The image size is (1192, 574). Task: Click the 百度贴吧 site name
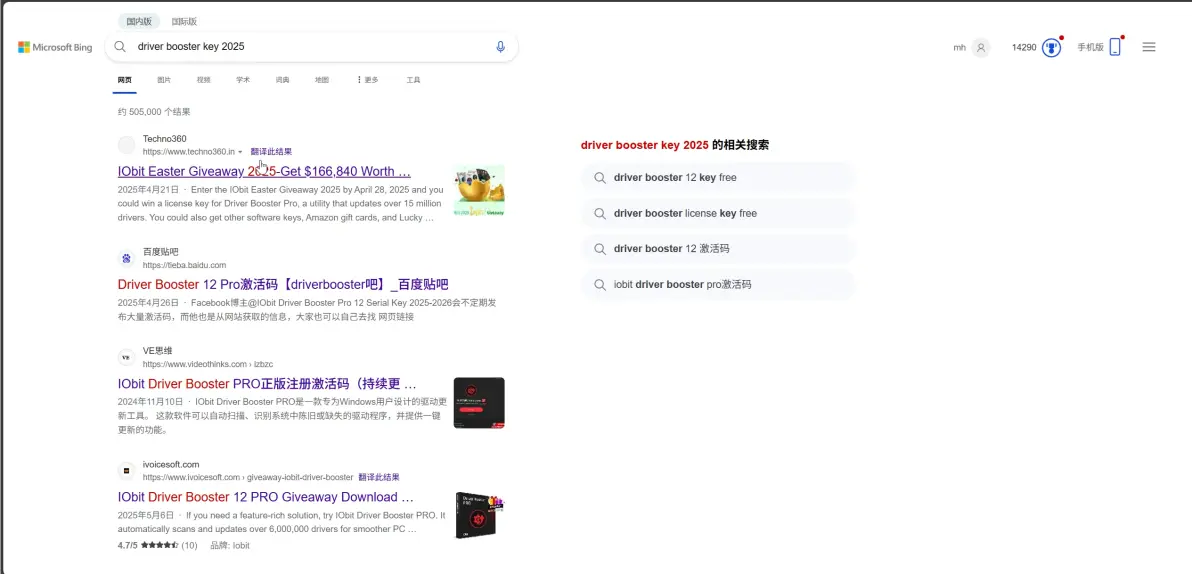[x=160, y=252]
